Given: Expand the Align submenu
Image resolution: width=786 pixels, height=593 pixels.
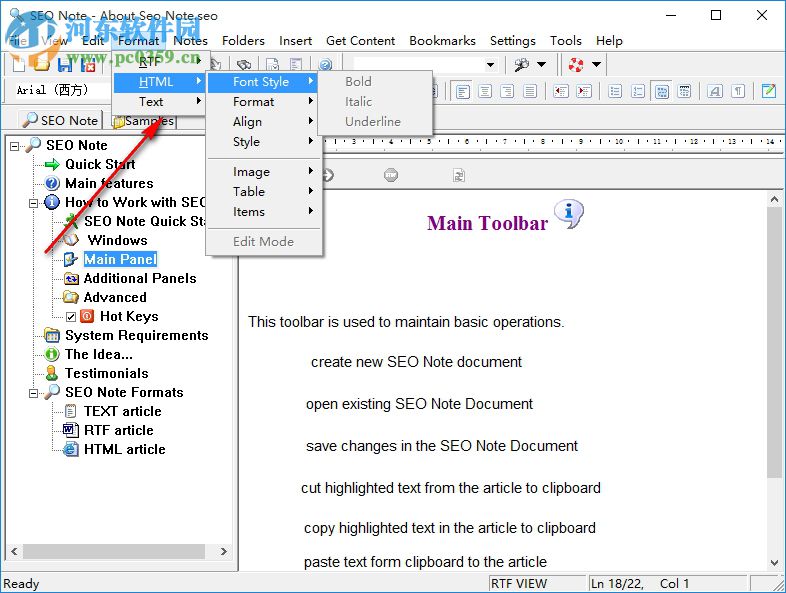Looking at the screenshot, I should [265, 122].
